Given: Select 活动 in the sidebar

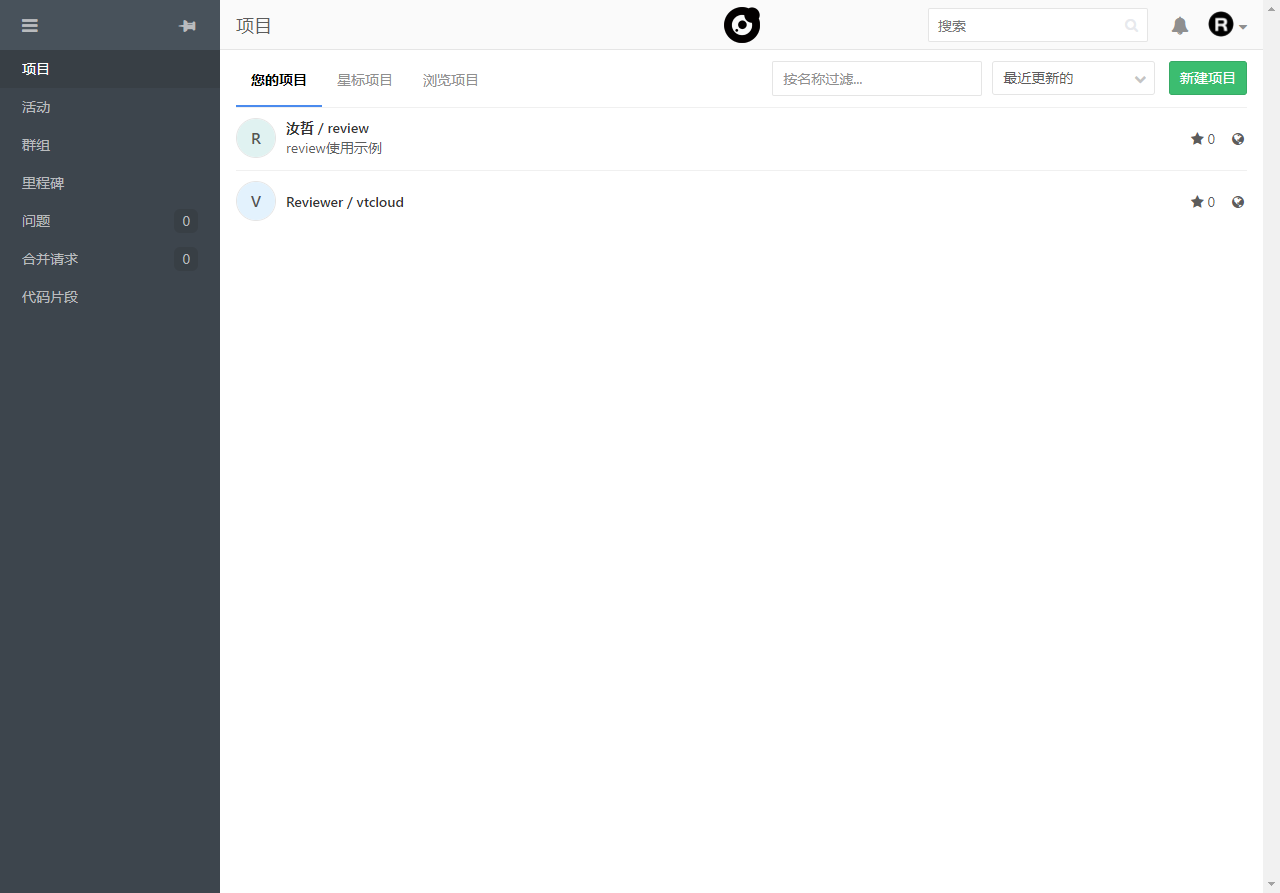Looking at the screenshot, I should 110,107.
